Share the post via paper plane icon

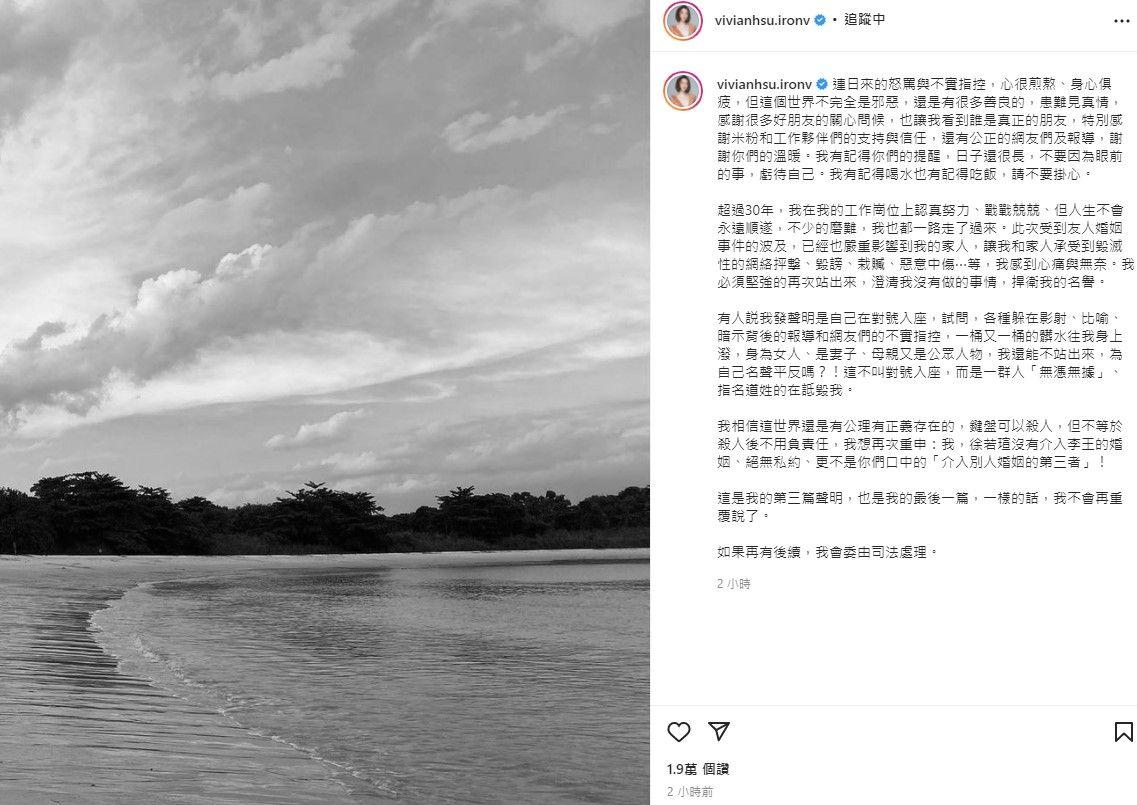pos(719,731)
